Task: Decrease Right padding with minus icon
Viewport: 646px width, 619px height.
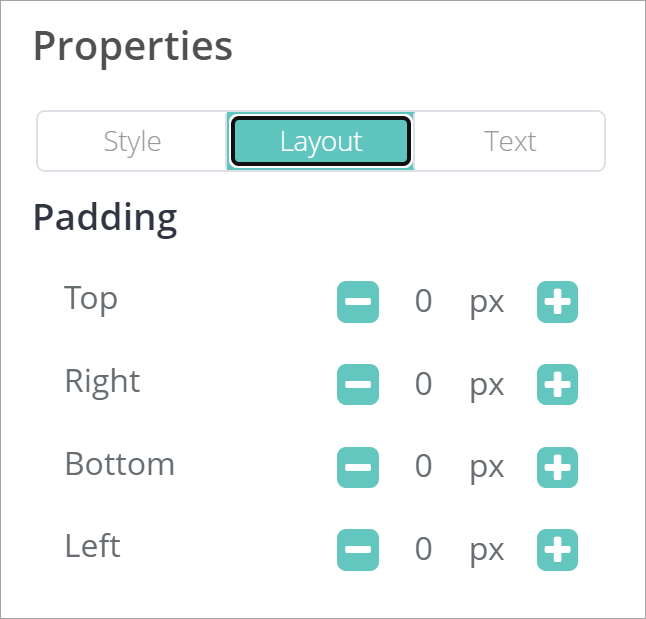Action: (358, 384)
